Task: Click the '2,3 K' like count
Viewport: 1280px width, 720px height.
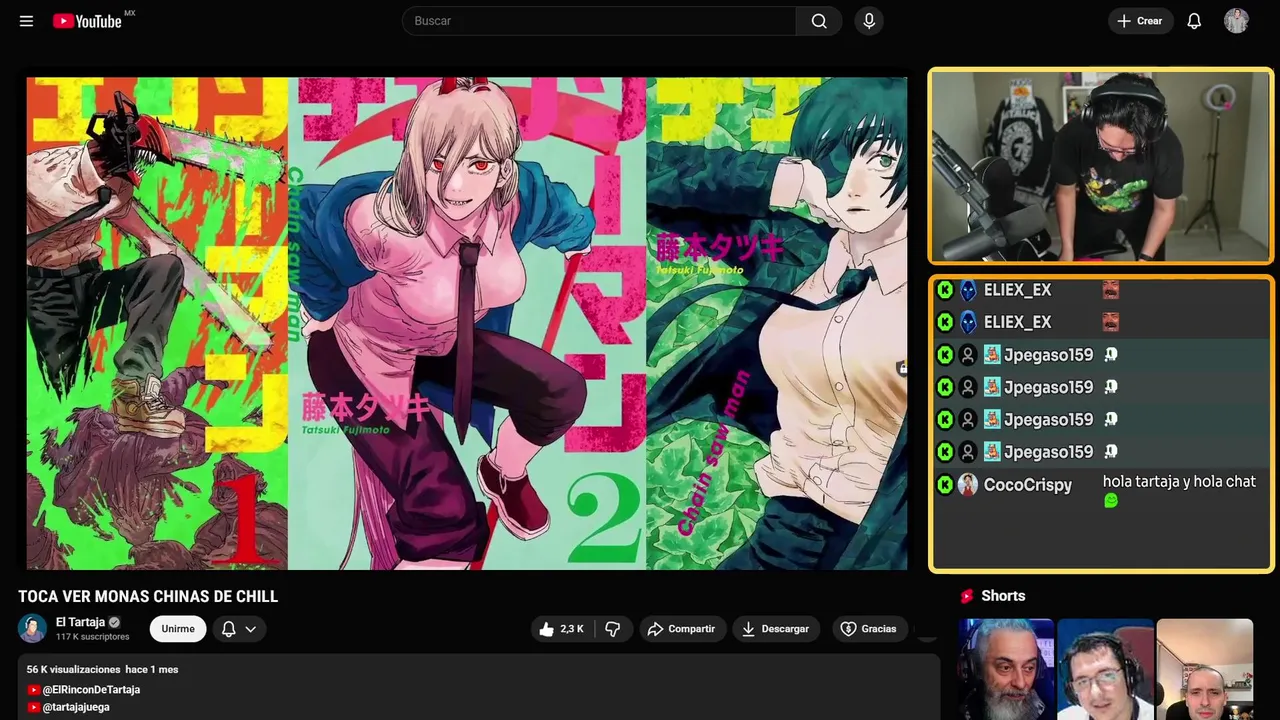Action: click(572, 629)
